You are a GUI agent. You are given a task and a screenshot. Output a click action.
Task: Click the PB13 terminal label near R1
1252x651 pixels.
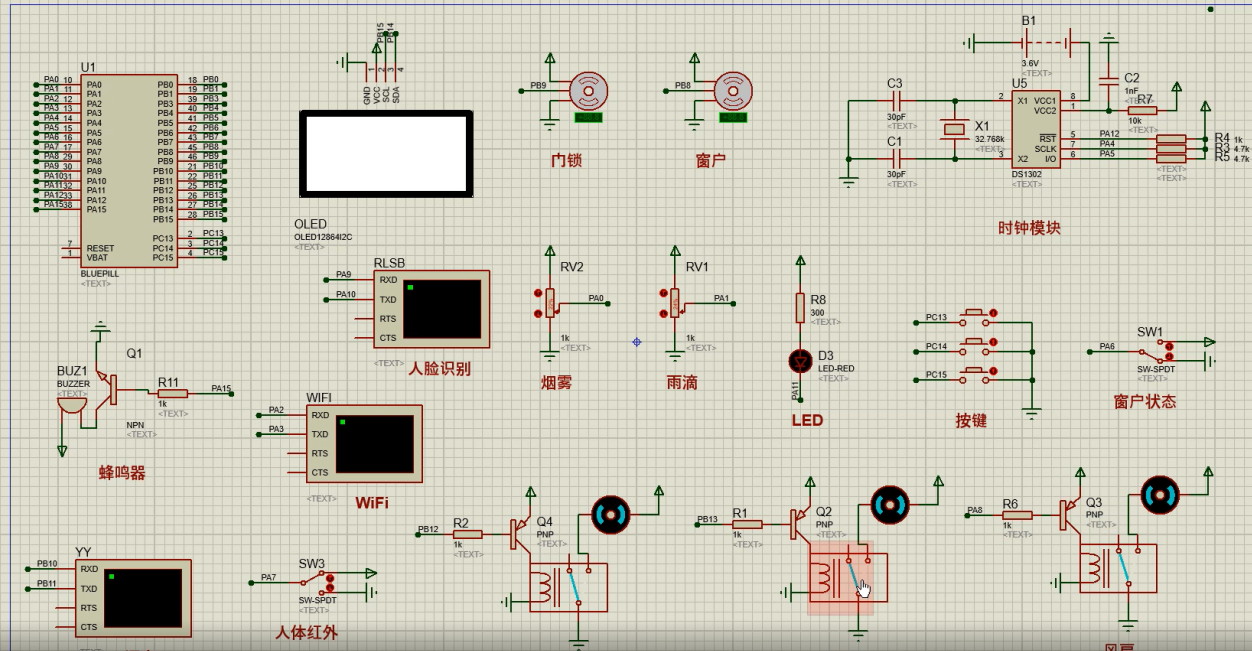coord(708,519)
